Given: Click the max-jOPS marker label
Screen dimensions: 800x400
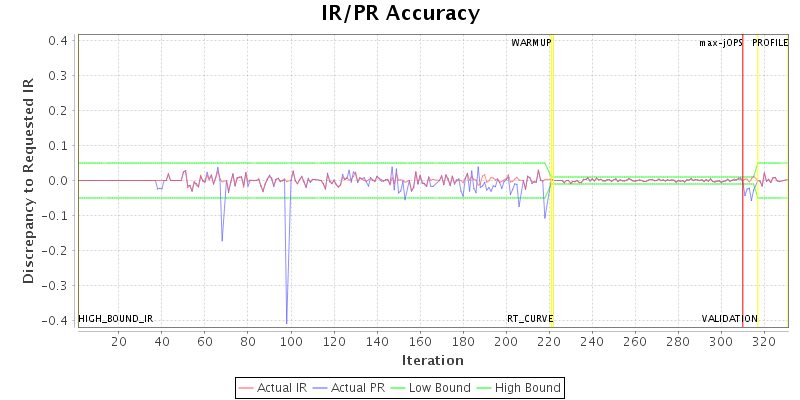Looking at the screenshot, I should pos(720,43).
